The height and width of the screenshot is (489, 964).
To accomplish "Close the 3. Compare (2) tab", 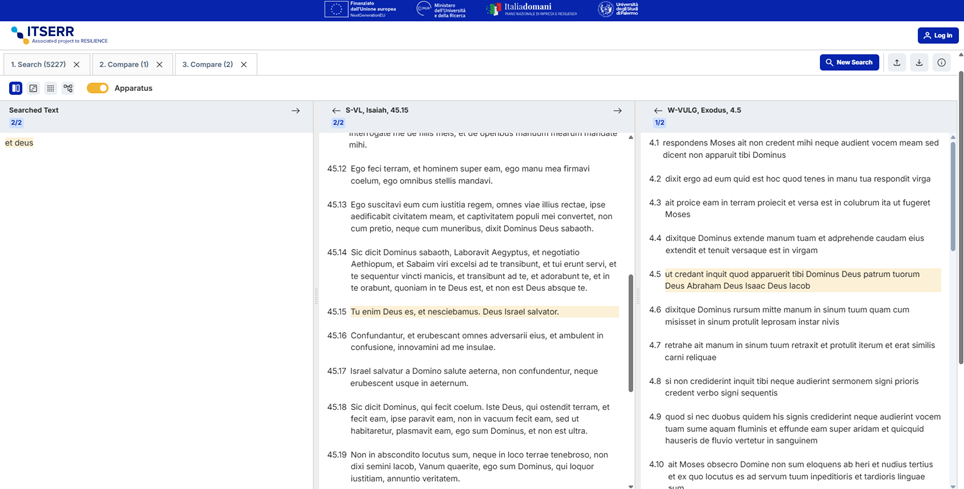I will point(244,64).
